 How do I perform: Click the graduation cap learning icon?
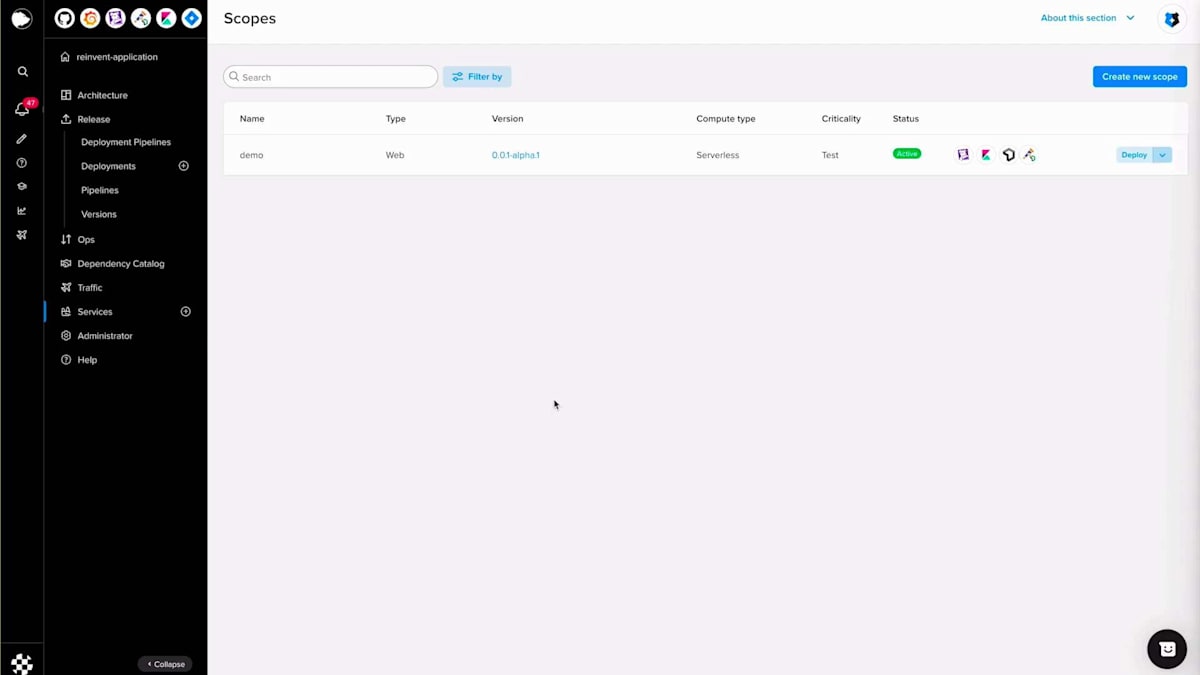tap(22, 187)
